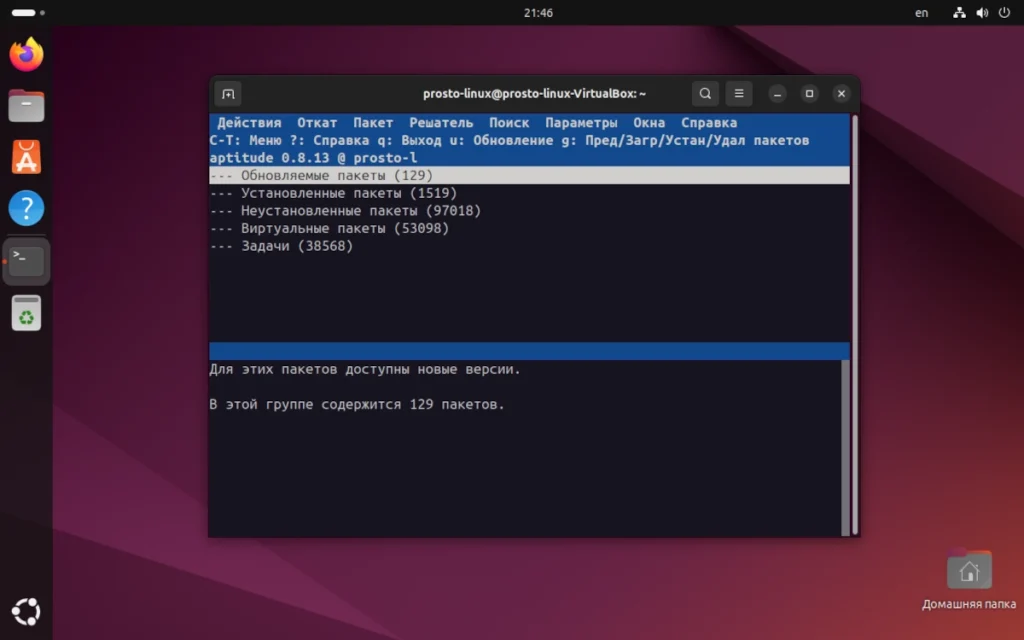Open the power menu icon in the top bar
Screen dimensions: 1024x640
click(x=1004, y=12)
